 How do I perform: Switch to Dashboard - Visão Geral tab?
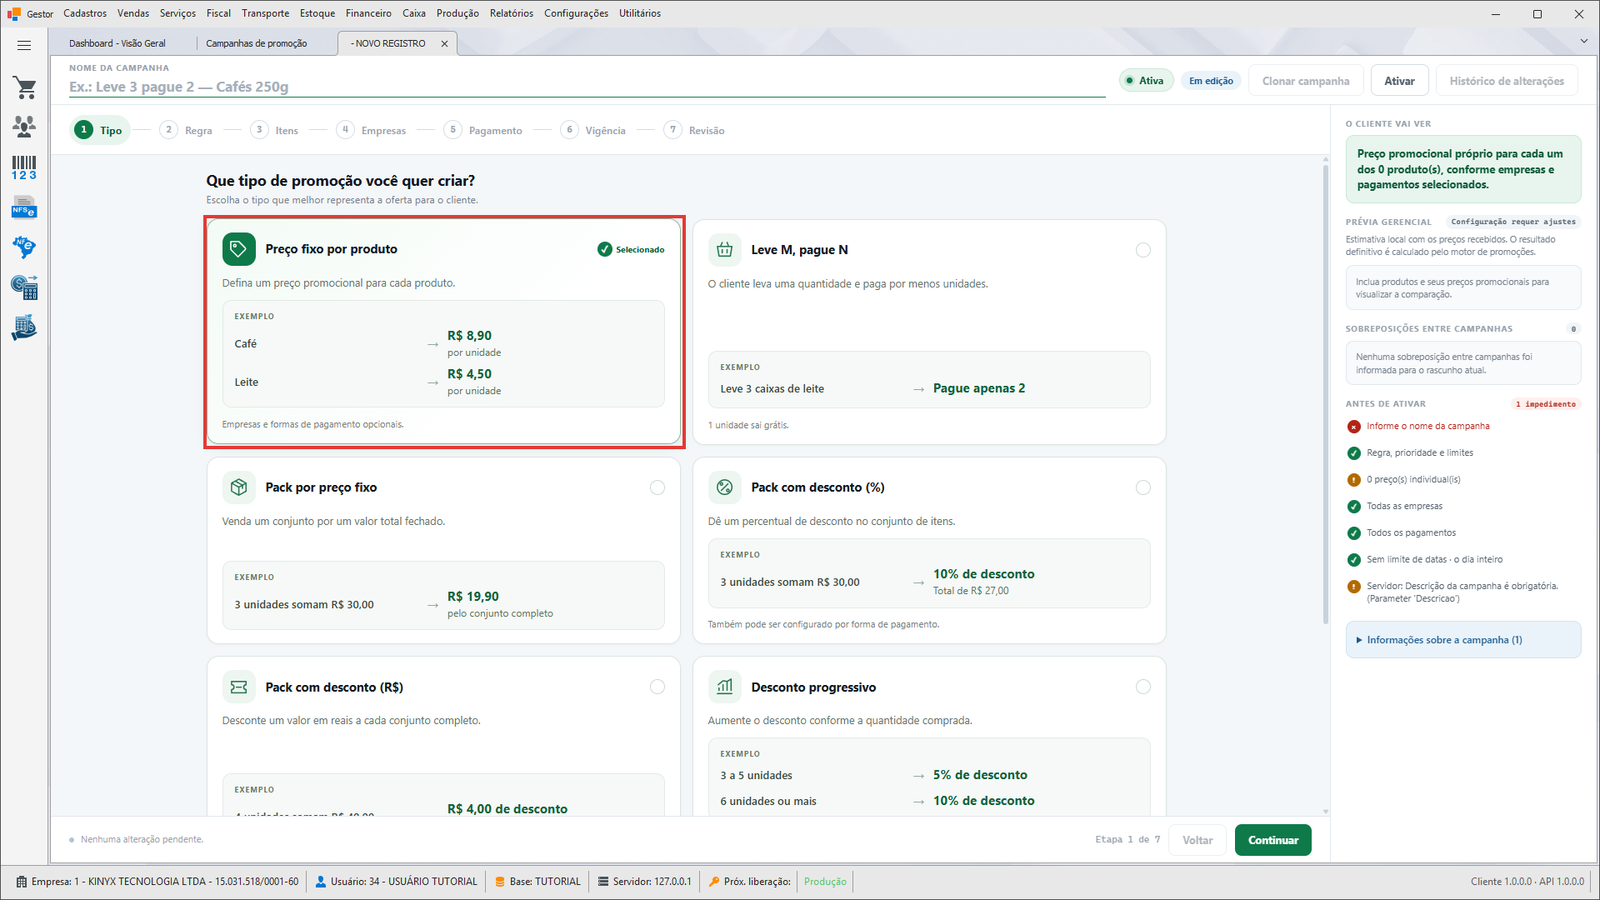[x=118, y=43]
